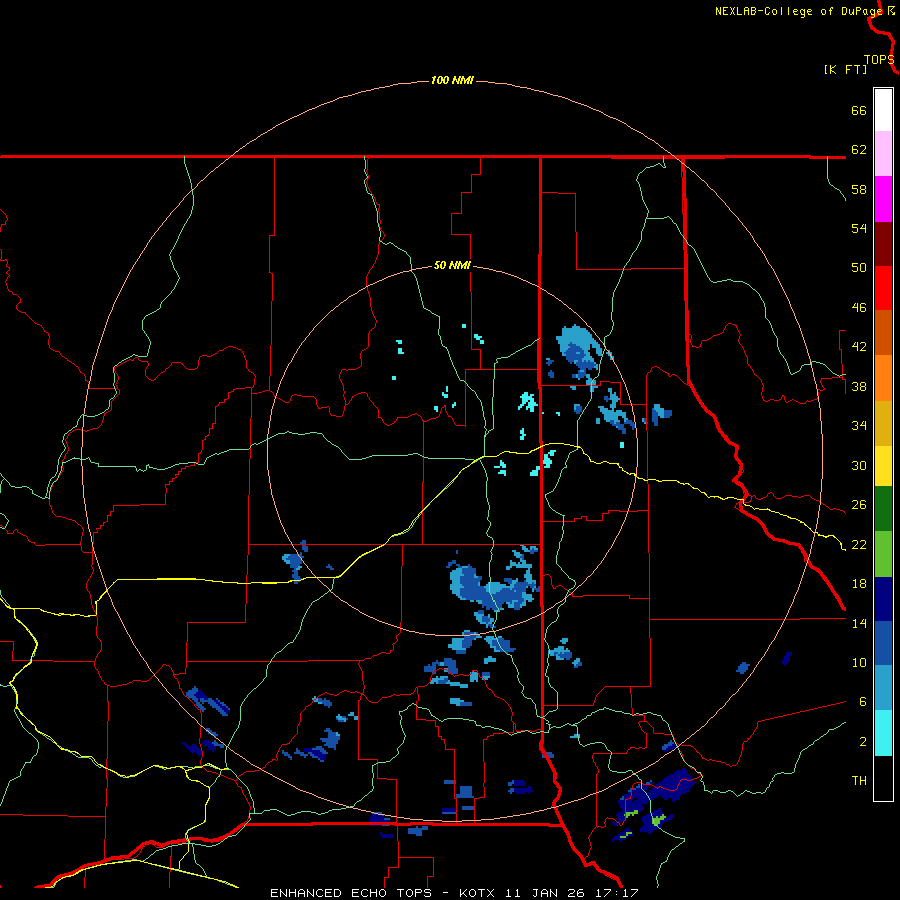The height and width of the screenshot is (900, 900).
Task: Click the legend value 38
Action: [859, 386]
